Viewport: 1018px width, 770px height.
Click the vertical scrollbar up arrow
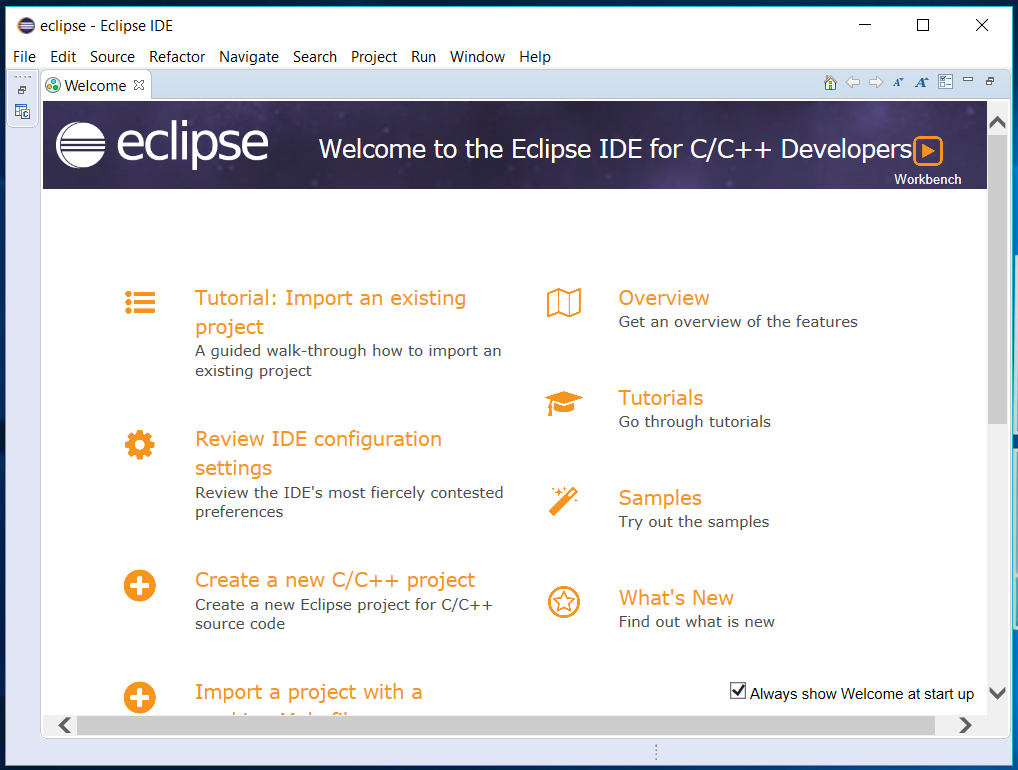click(997, 122)
